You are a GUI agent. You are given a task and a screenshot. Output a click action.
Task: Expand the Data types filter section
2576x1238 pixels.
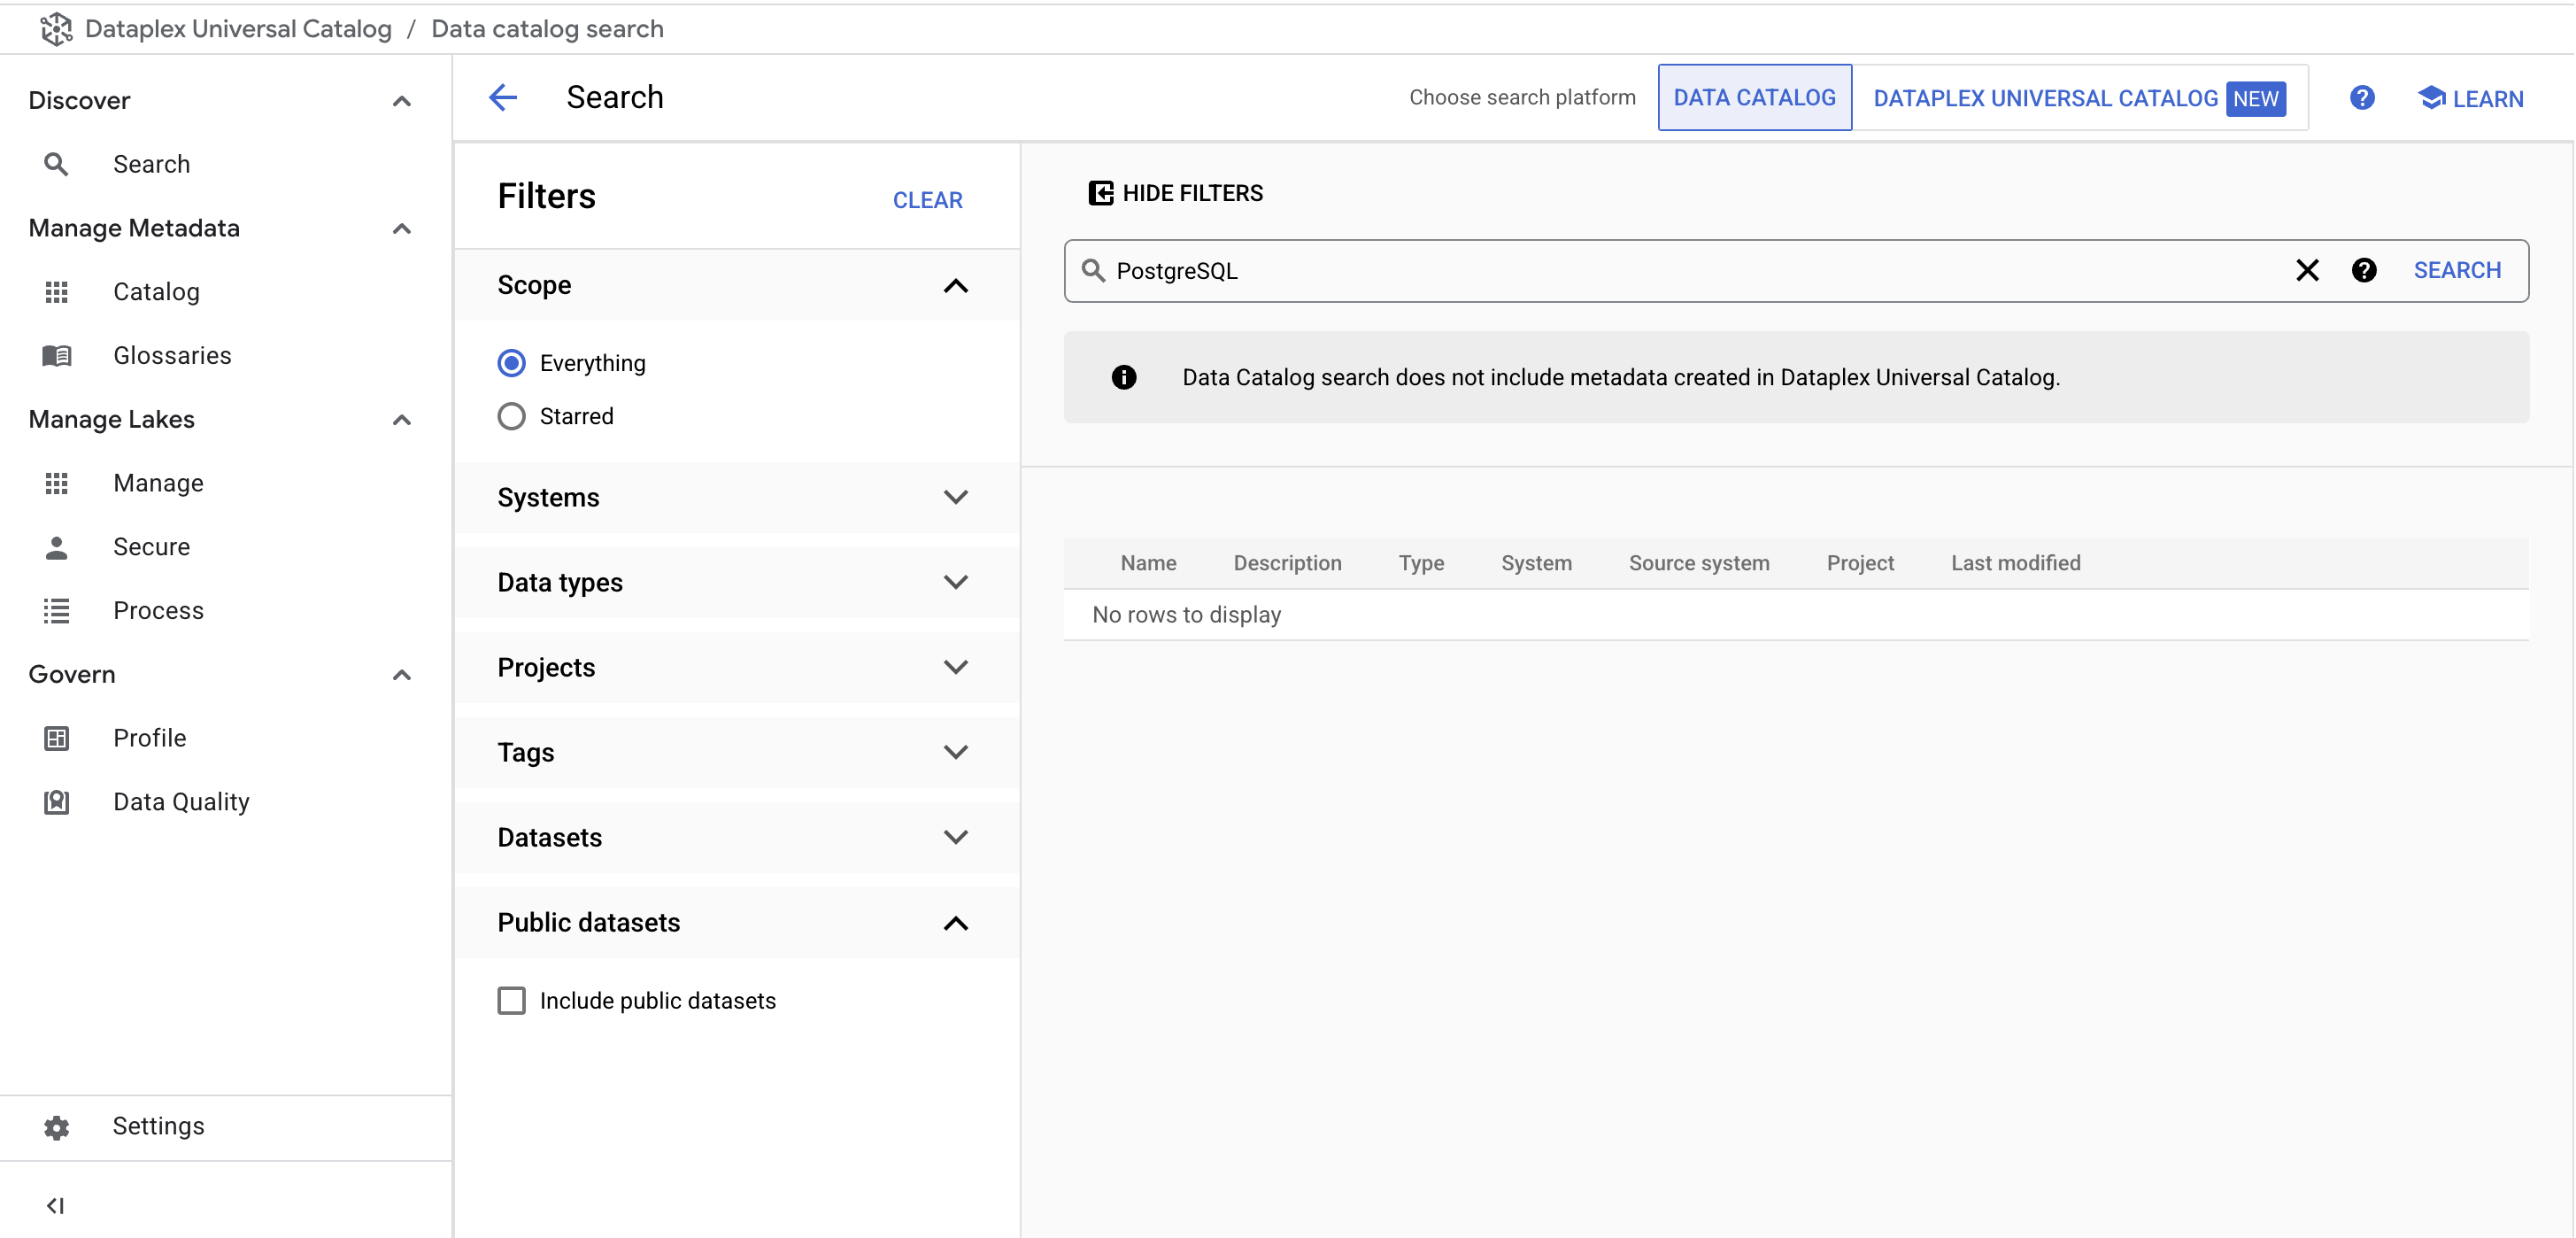[956, 582]
